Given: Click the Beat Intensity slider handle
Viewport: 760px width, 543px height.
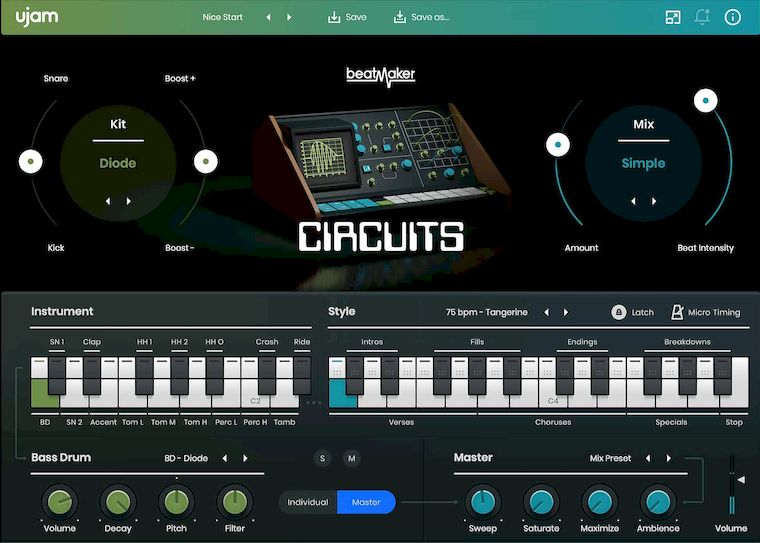Looking at the screenshot, I should (x=706, y=100).
